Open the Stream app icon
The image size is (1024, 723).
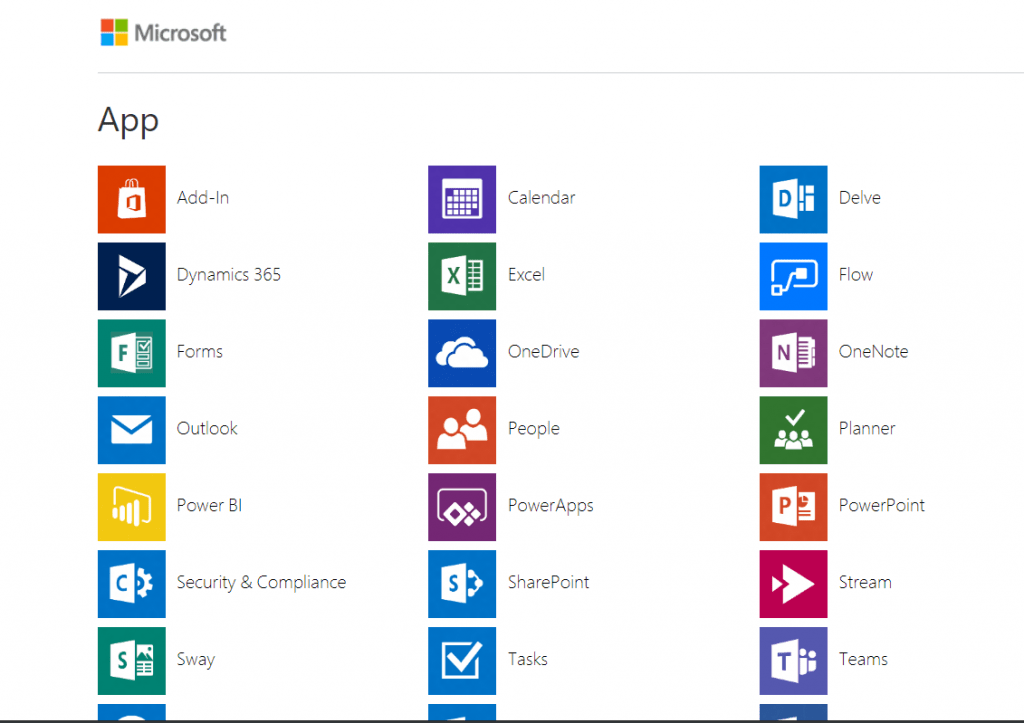point(792,584)
